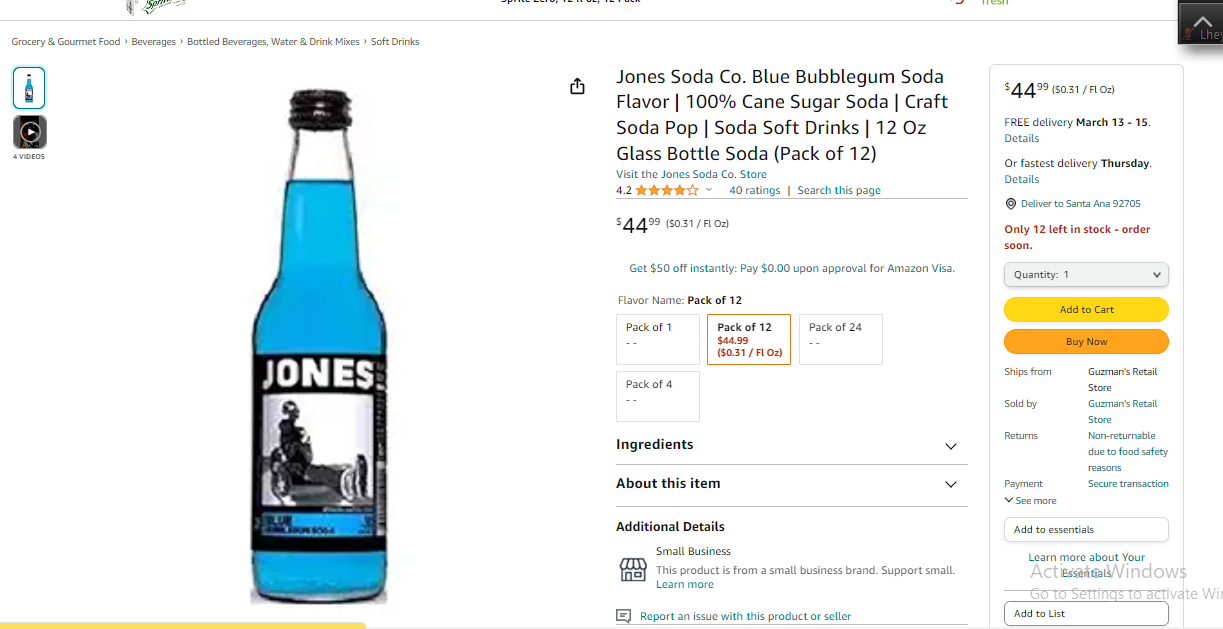Click the report issue speech bubble icon
1223x629 pixels.
[x=624, y=616]
